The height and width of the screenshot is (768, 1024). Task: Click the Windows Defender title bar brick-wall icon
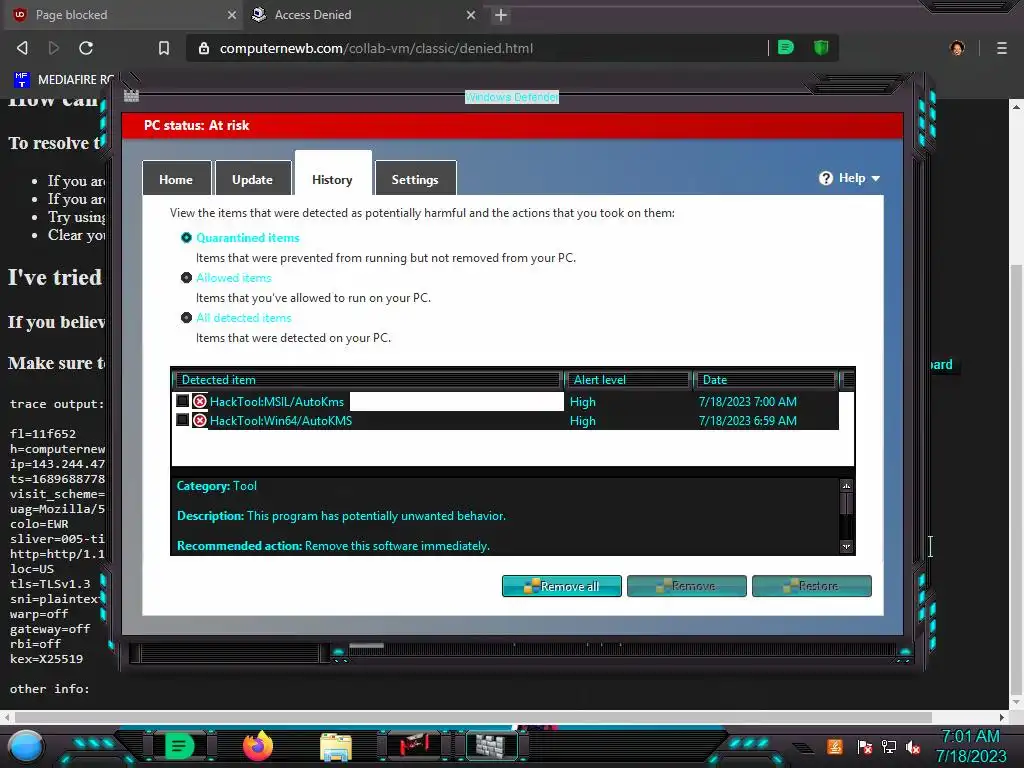coord(131,96)
